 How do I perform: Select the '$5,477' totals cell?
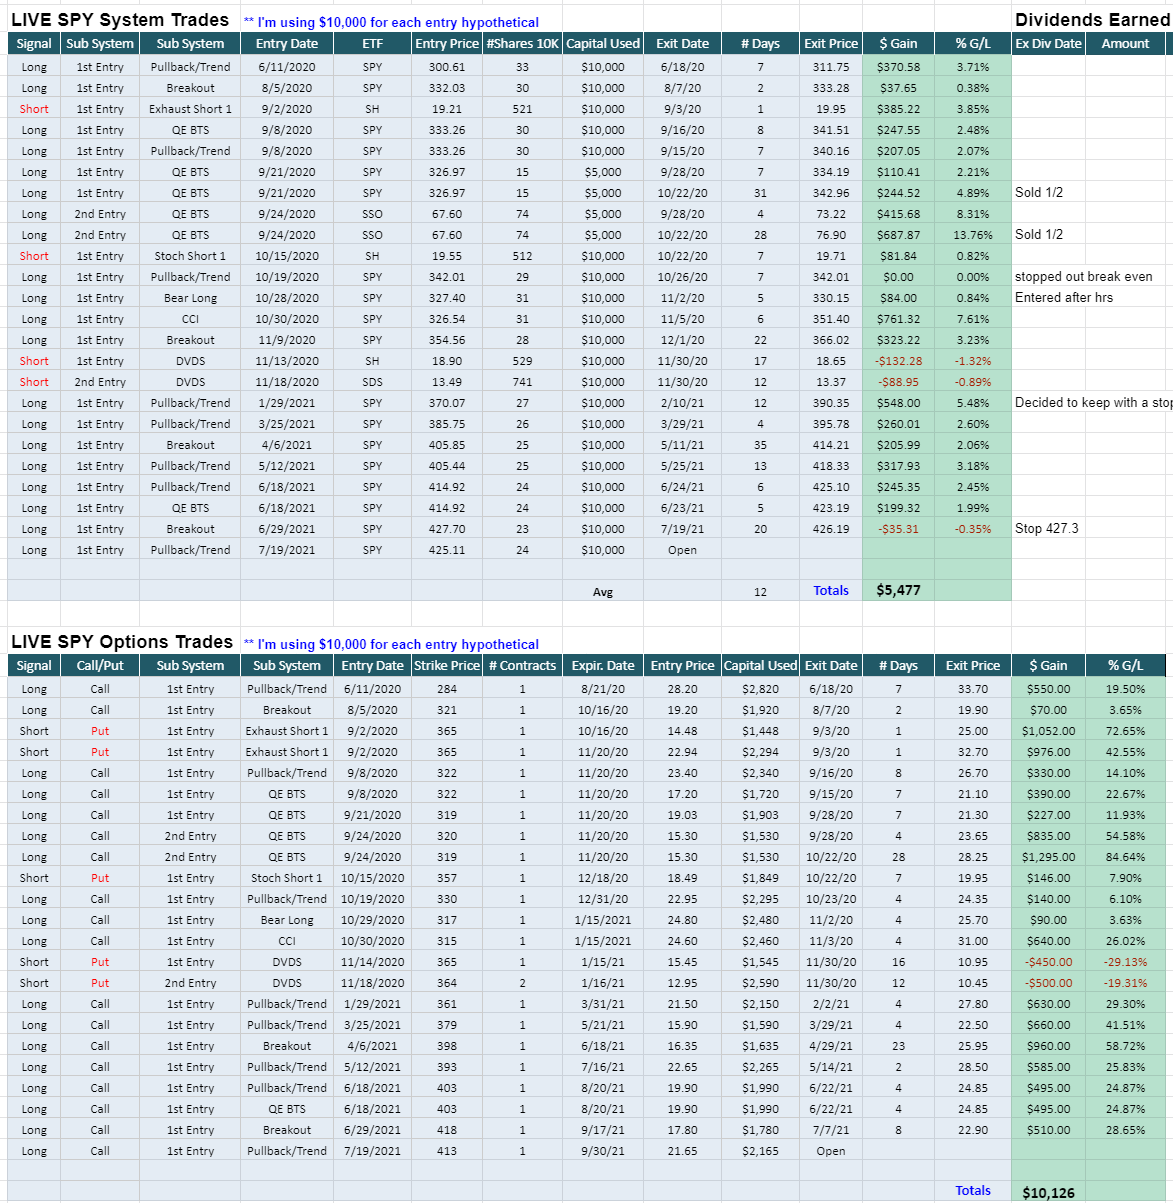click(x=898, y=590)
